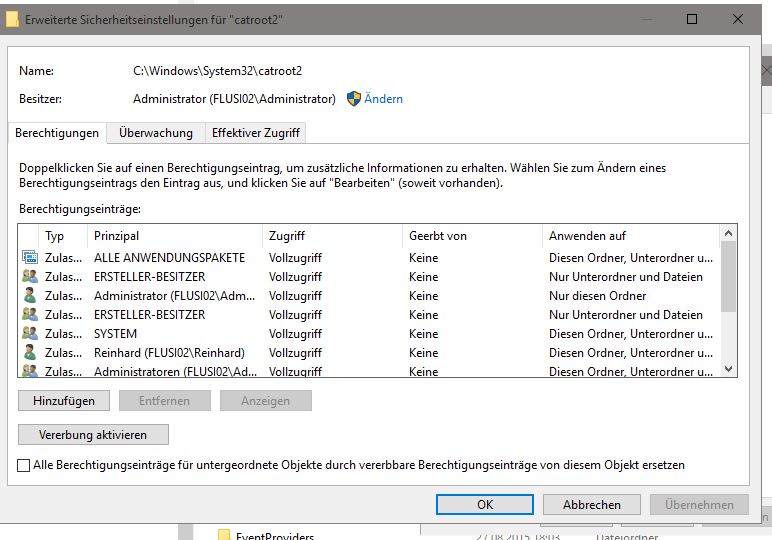Click the Übernehmen button

coord(699,505)
